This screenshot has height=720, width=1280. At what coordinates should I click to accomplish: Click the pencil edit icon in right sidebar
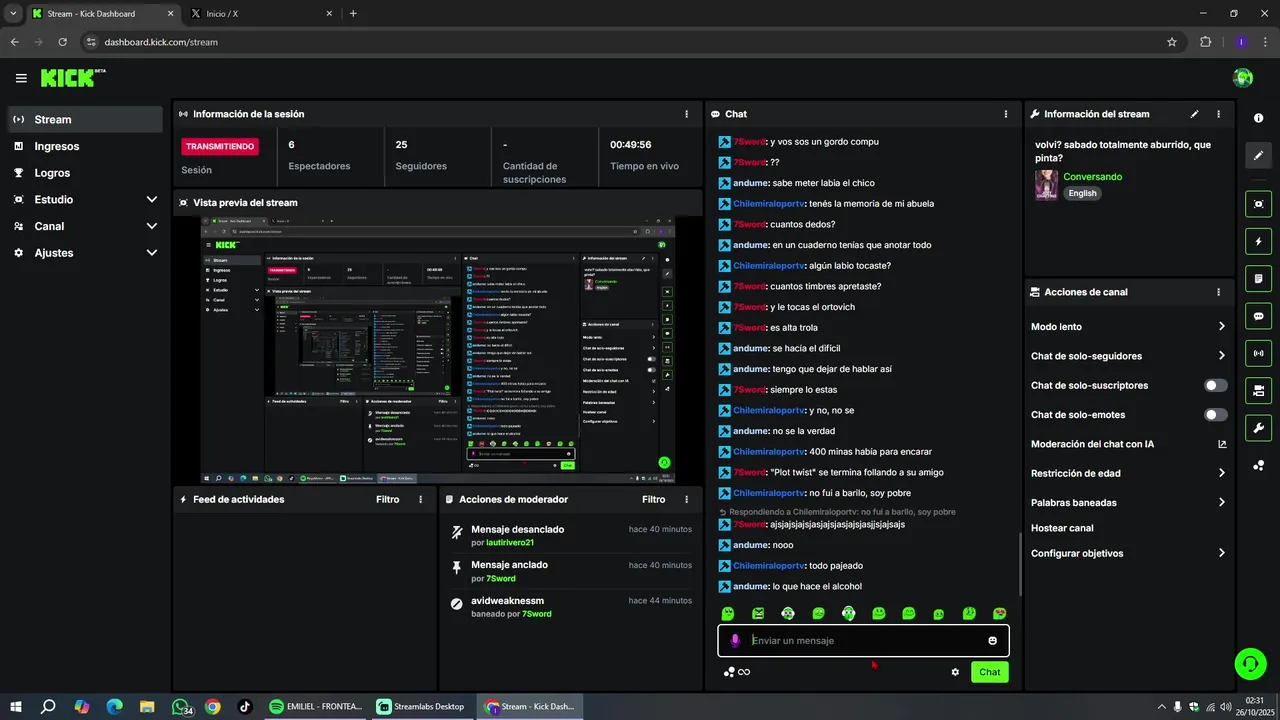coord(1258,155)
